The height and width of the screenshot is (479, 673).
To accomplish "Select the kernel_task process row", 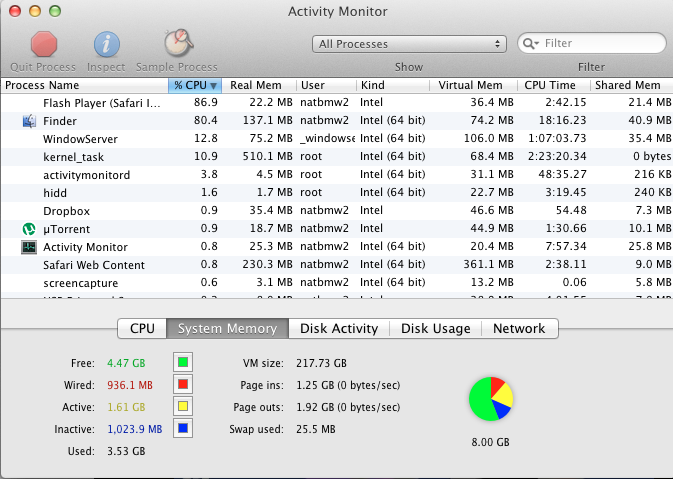I will (x=336, y=157).
